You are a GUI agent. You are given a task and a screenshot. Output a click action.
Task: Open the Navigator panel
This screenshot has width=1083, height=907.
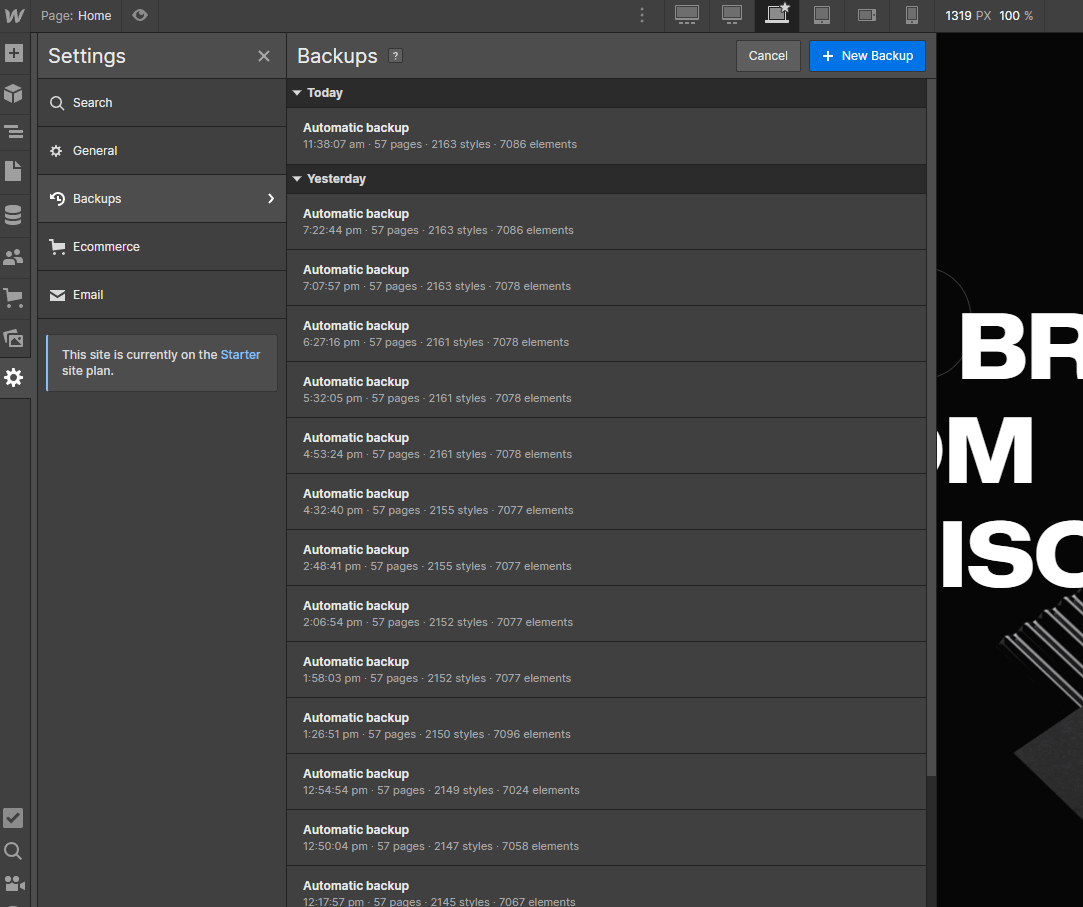[14, 132]
